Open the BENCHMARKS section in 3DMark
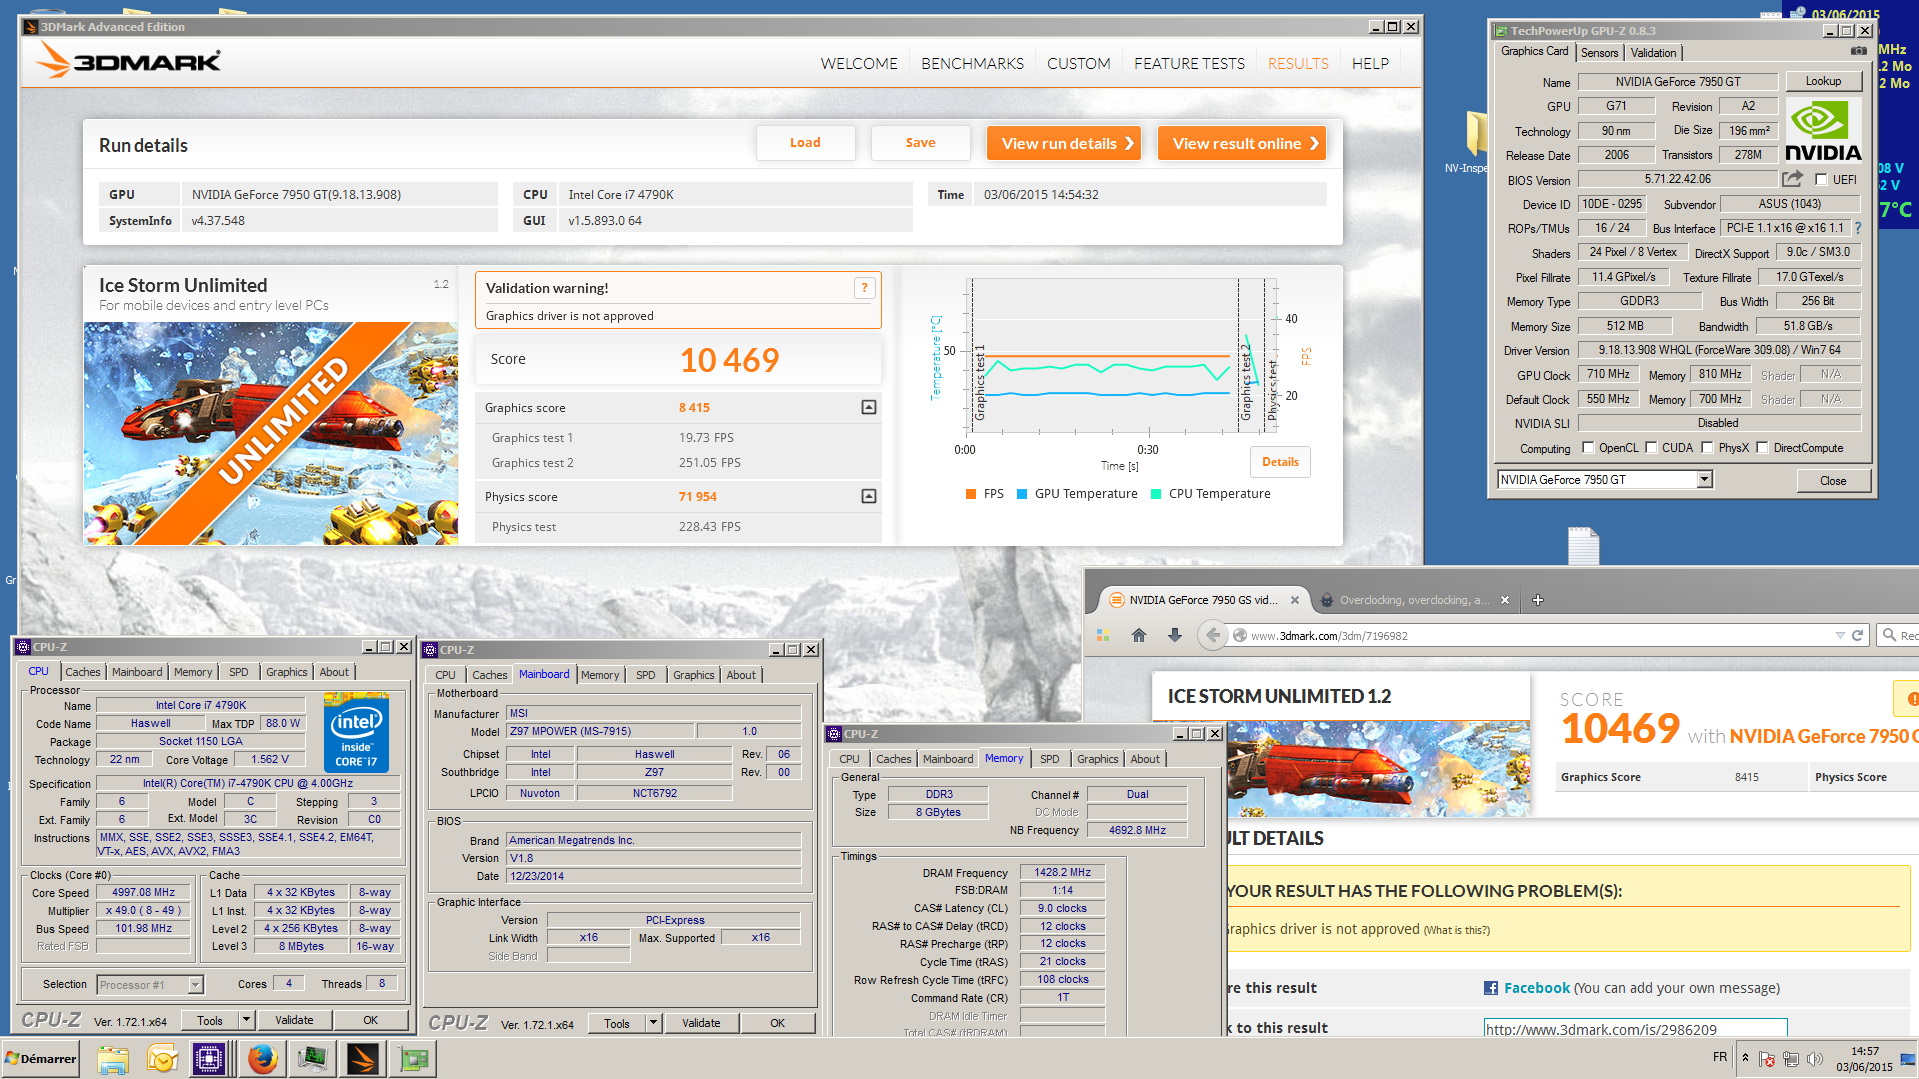The image size is (1919, 1079). 972,63
